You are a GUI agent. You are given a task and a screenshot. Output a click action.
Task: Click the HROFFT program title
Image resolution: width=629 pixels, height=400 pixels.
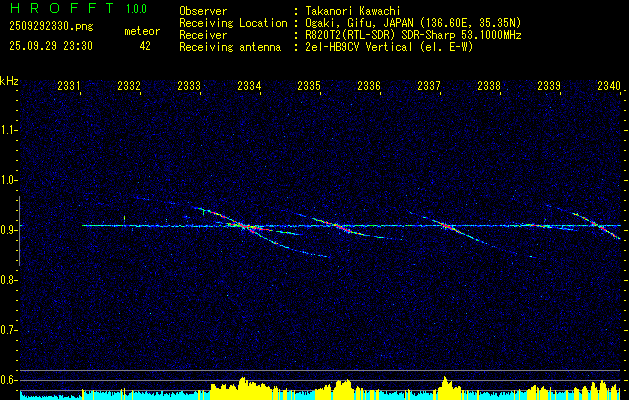62,8
